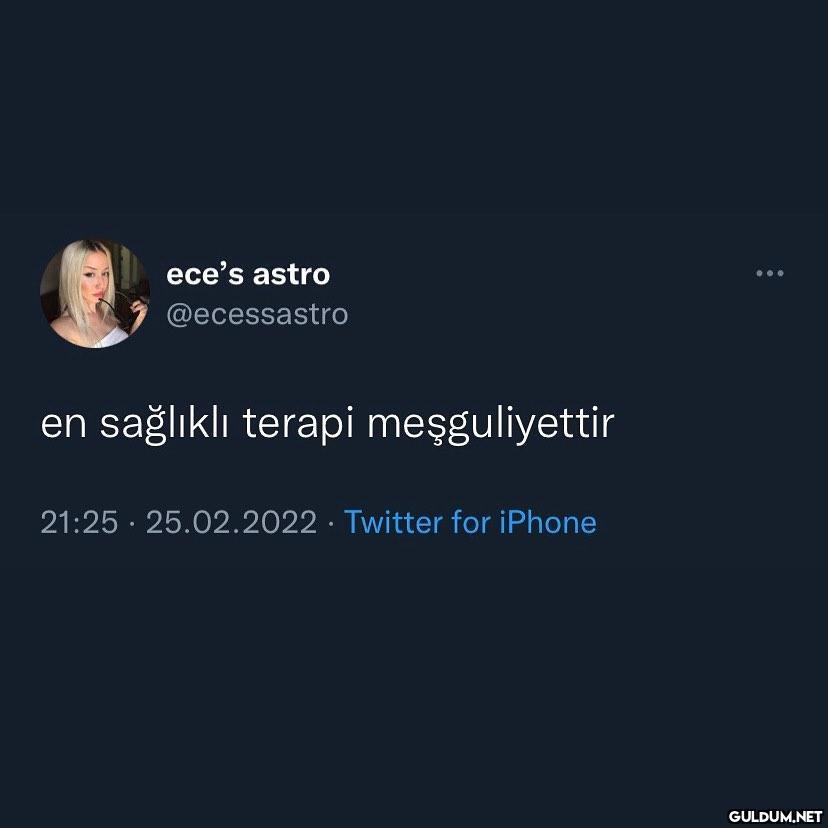
Task: Select the word terapi in the tweet
Action: 298,424
